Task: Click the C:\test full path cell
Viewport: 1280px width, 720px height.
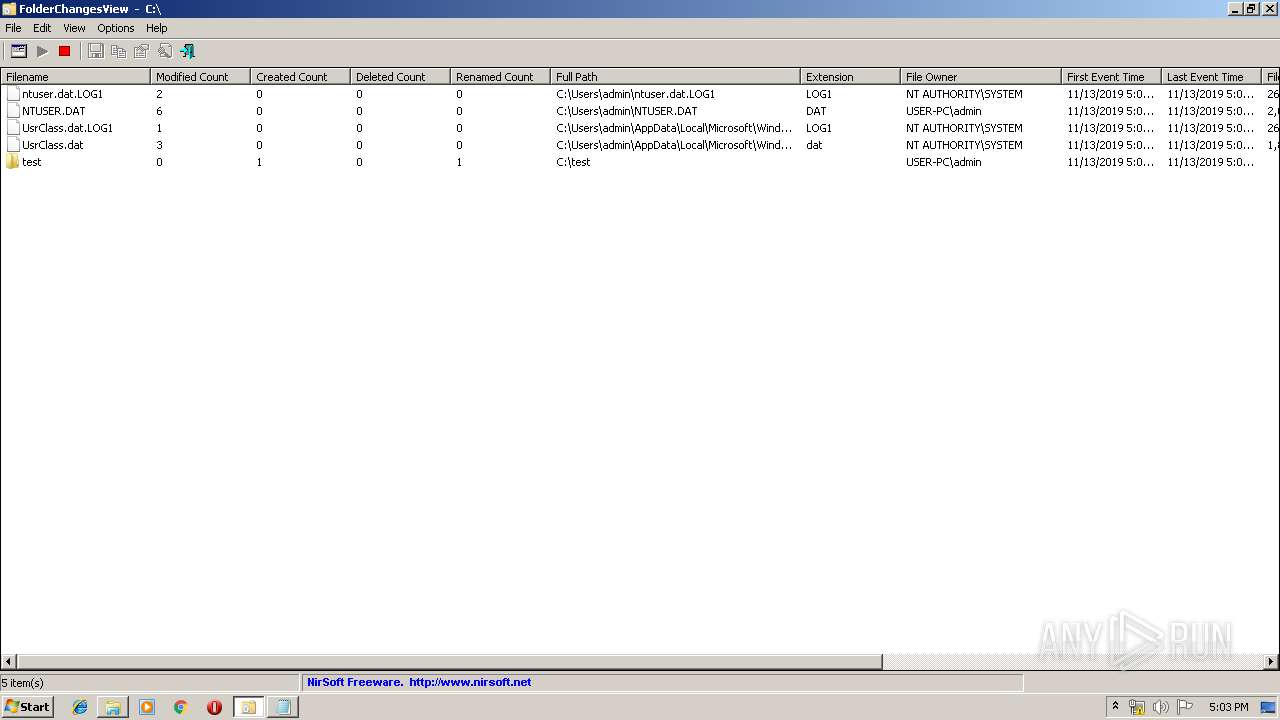Action: pyautogui.click(x=573, y=162)
